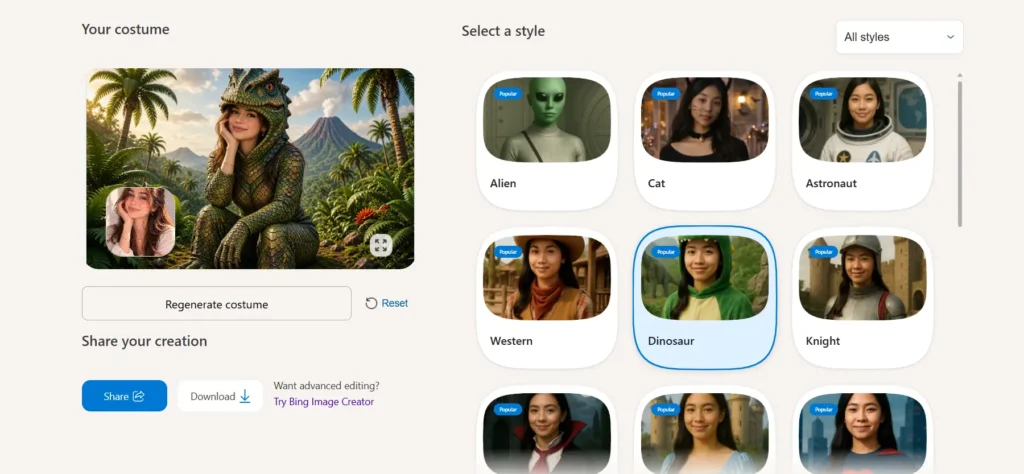Screen dimensions: 1024x474
Task: Choose the Knight style card
Action: (862, 298)
